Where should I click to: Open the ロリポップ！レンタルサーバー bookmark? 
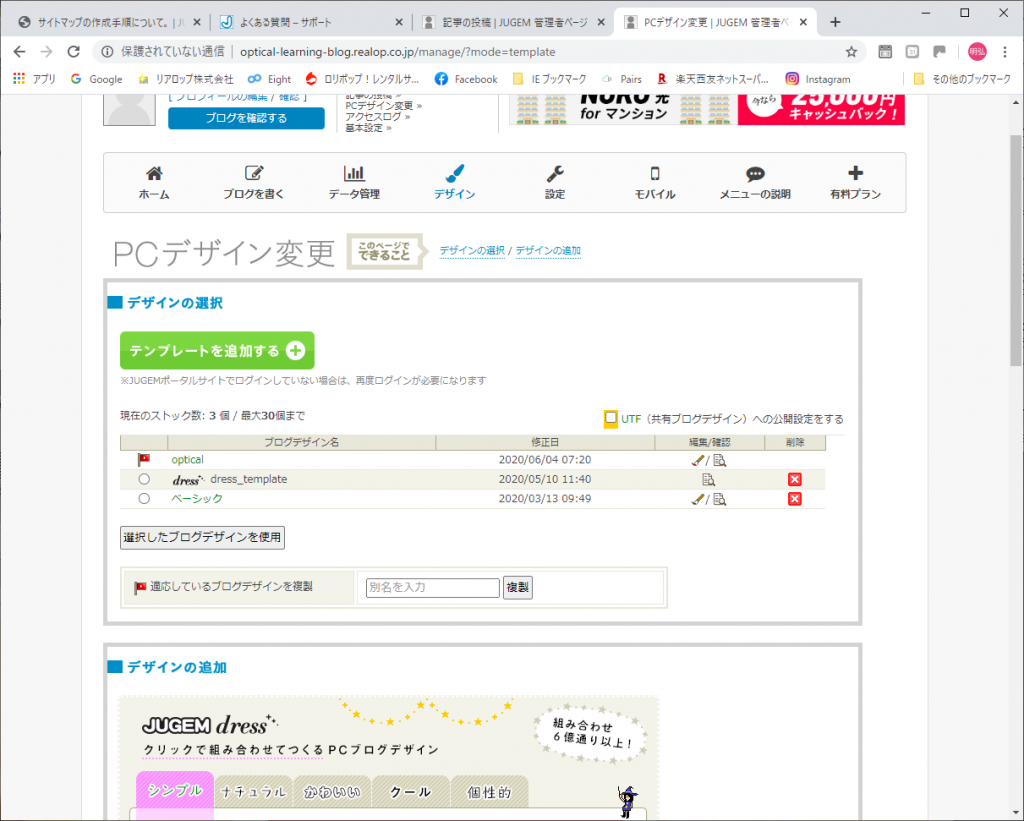pyautogui.click(x=362, y=79)
